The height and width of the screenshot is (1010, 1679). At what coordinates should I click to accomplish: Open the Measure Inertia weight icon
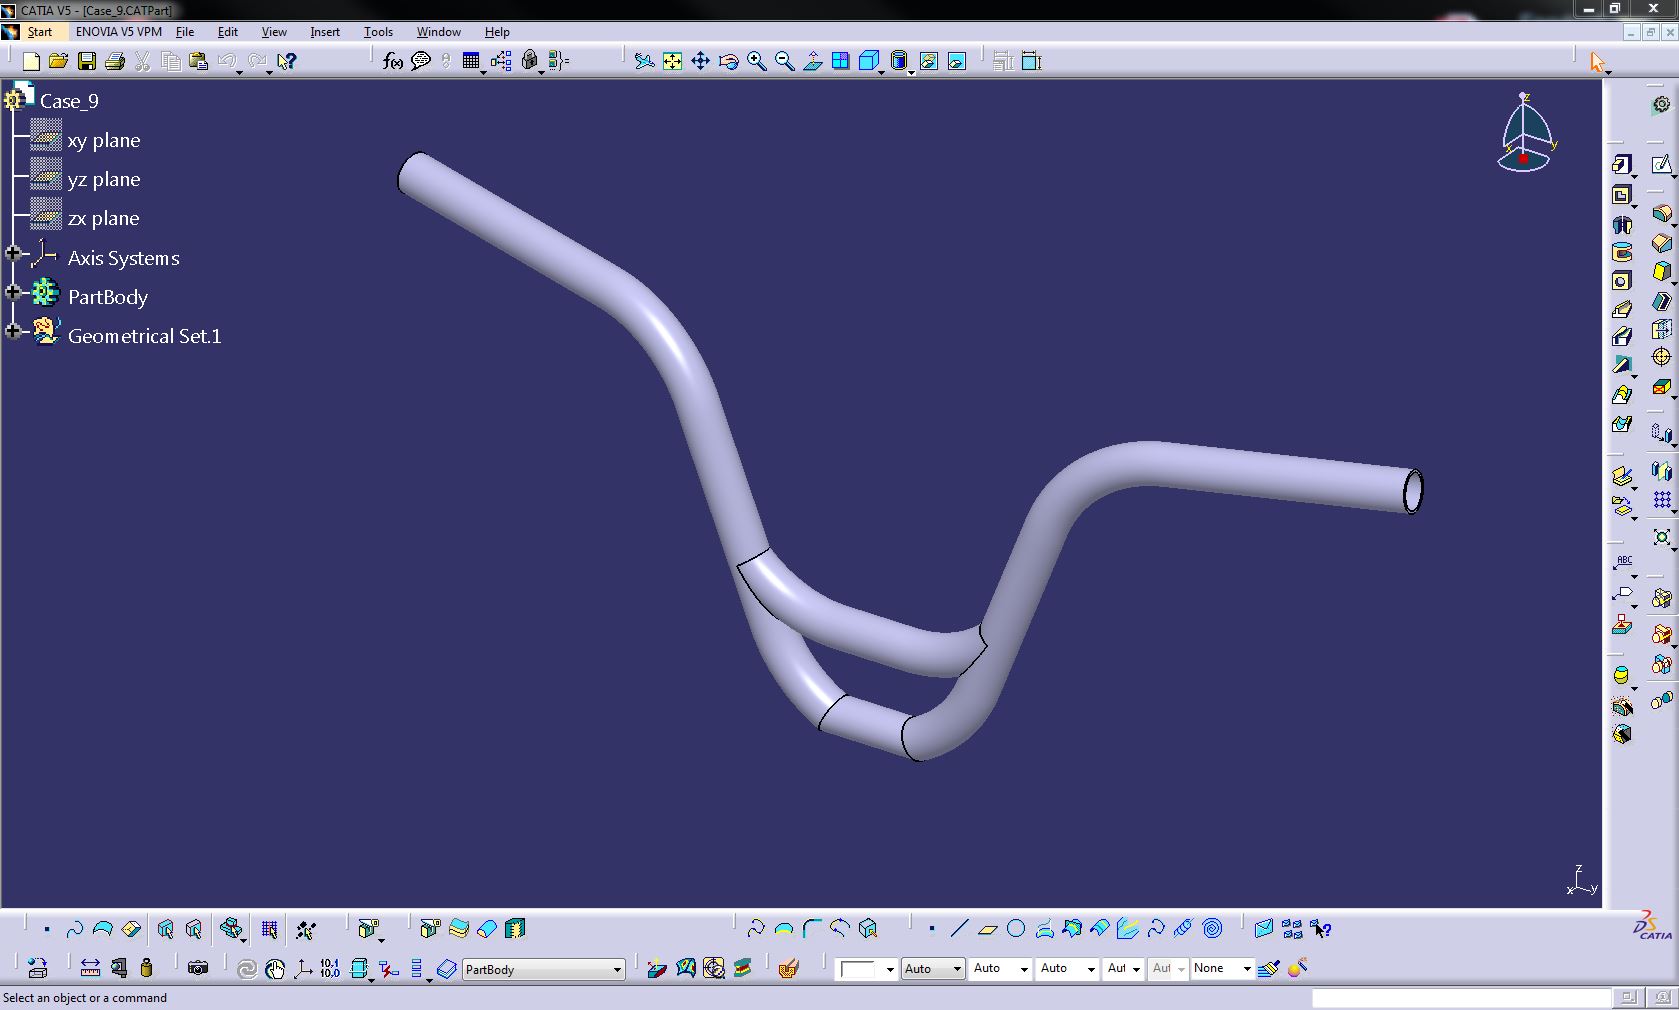pyautogui.click(x=147, y=968)
